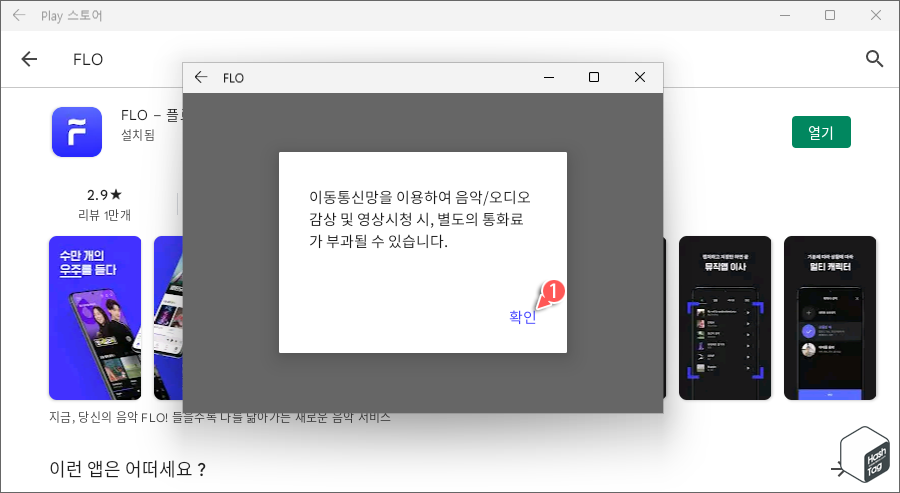Open the 수만 개의 우주를 듣다 screenshot

click(x=95, y=317)
